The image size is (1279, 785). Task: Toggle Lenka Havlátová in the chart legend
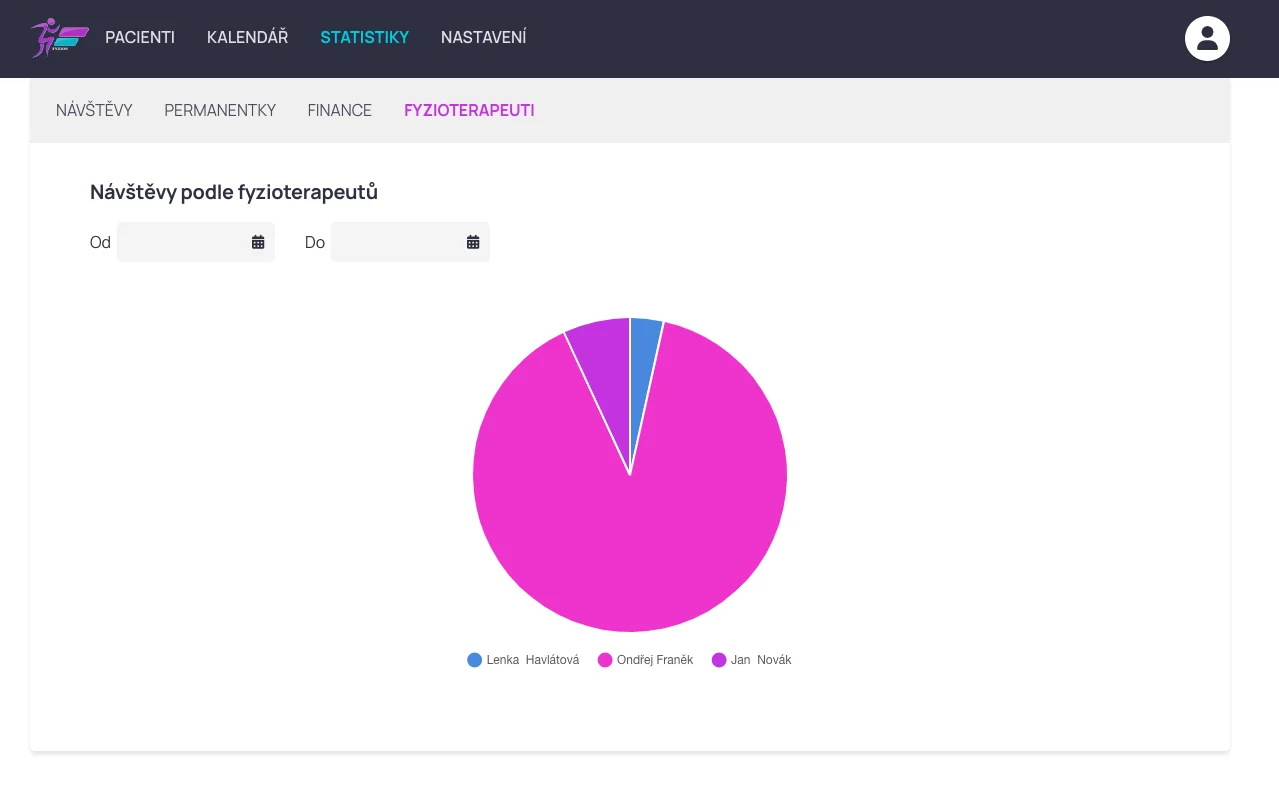tap(523, 660)
